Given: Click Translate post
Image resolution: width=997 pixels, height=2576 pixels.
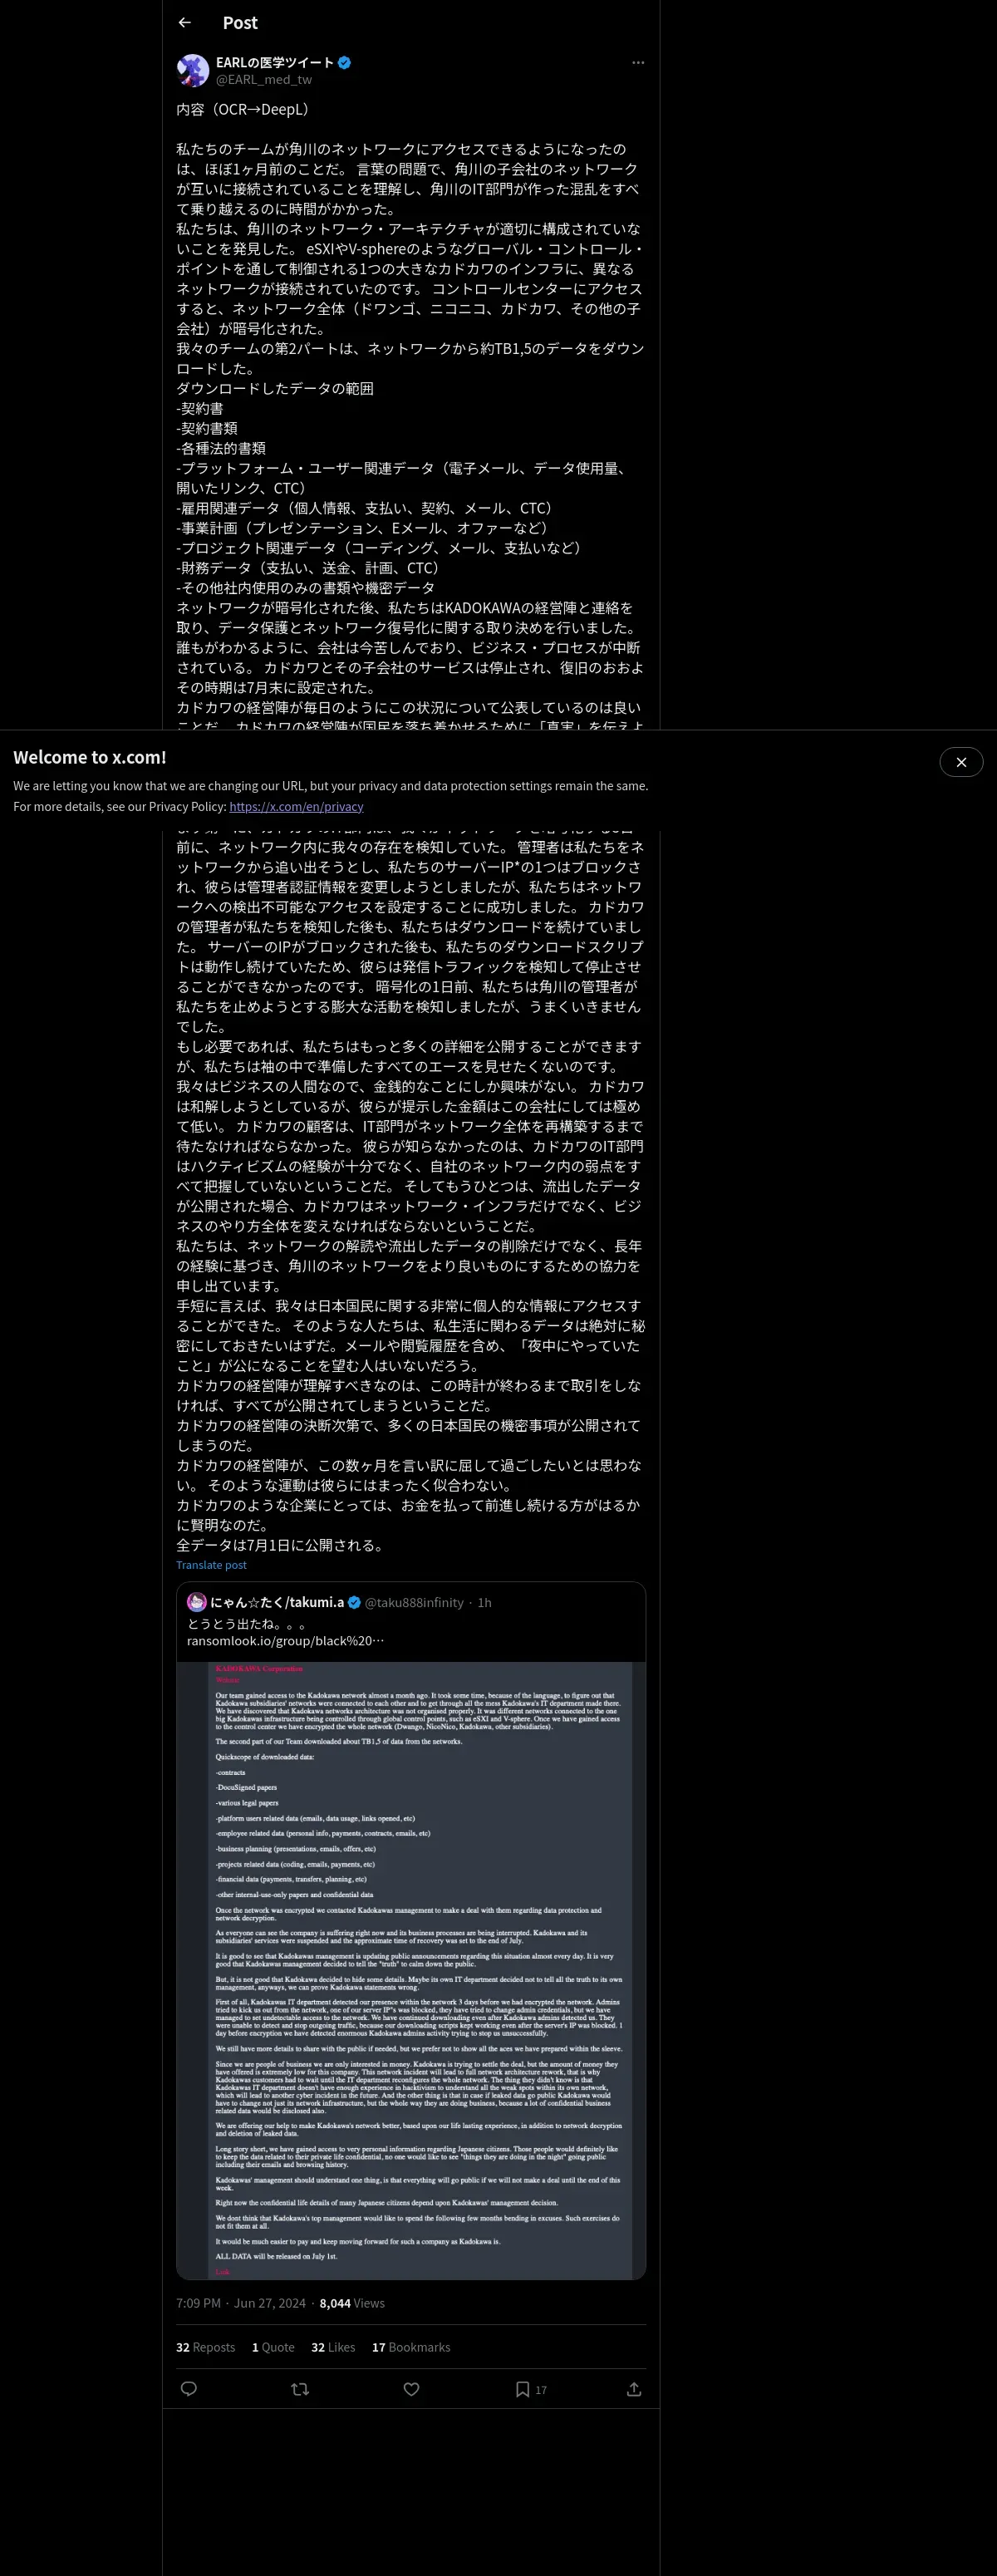Looking at the screenshot, I should click(x=211, y=1565).
